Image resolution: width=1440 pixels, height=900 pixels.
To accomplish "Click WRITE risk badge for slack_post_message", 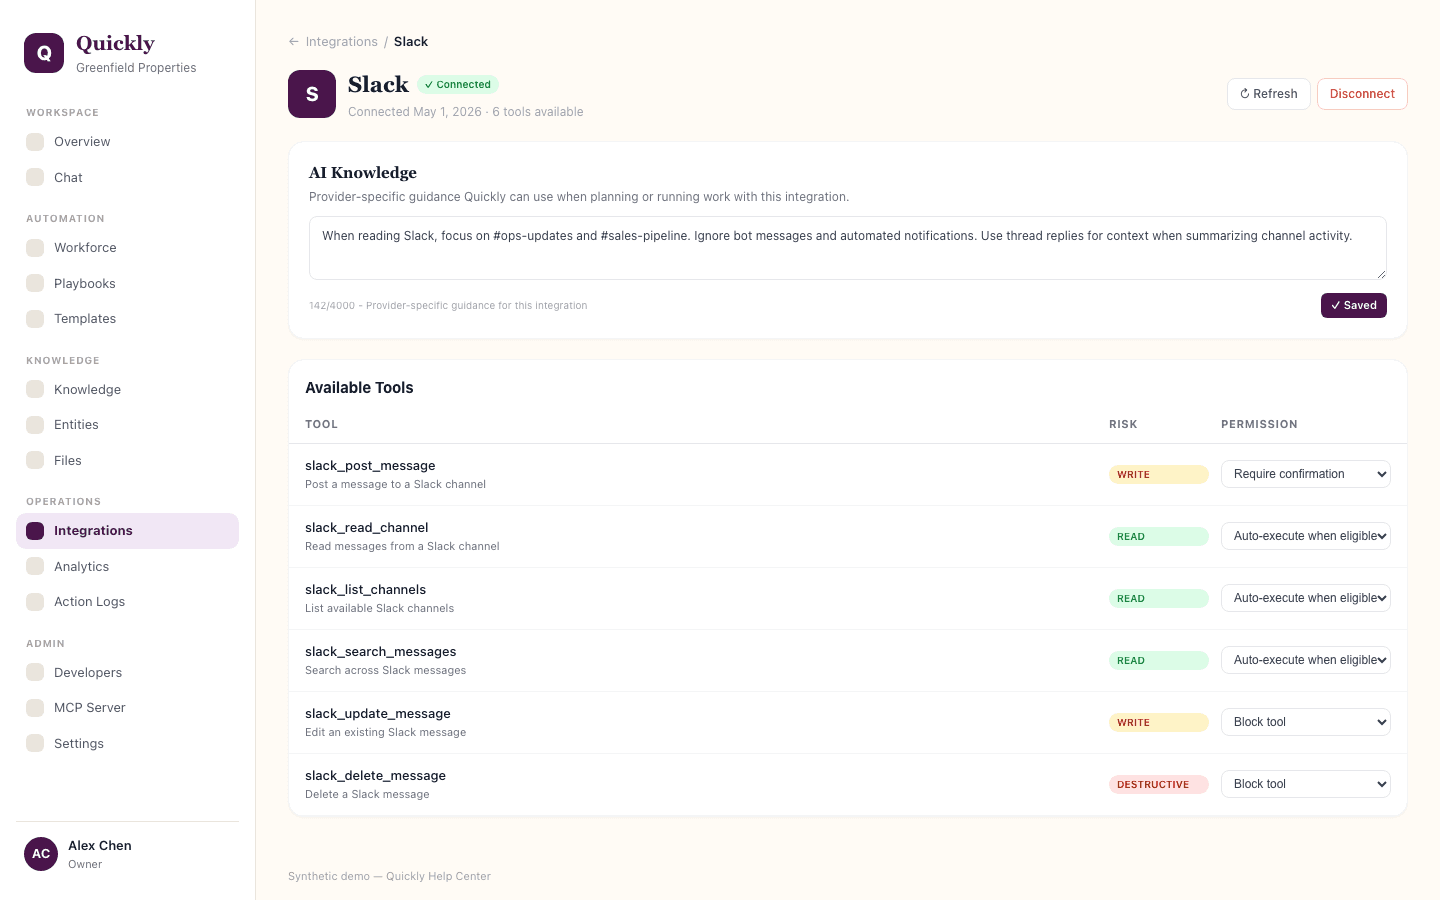I will [1159, 475].
